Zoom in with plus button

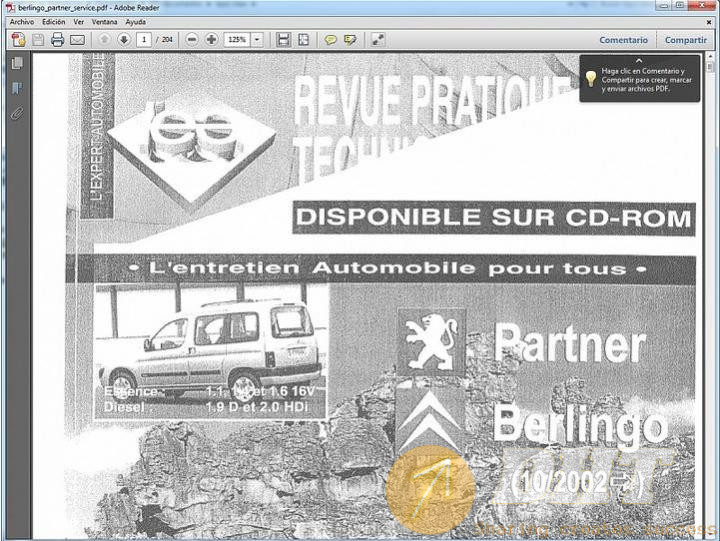click(x=211, y=40)
